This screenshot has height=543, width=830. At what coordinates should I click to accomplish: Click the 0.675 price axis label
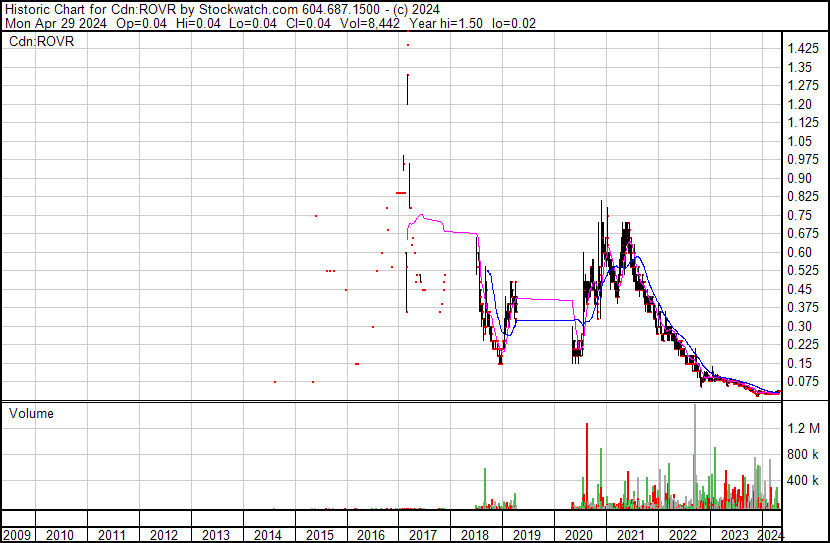803,233
